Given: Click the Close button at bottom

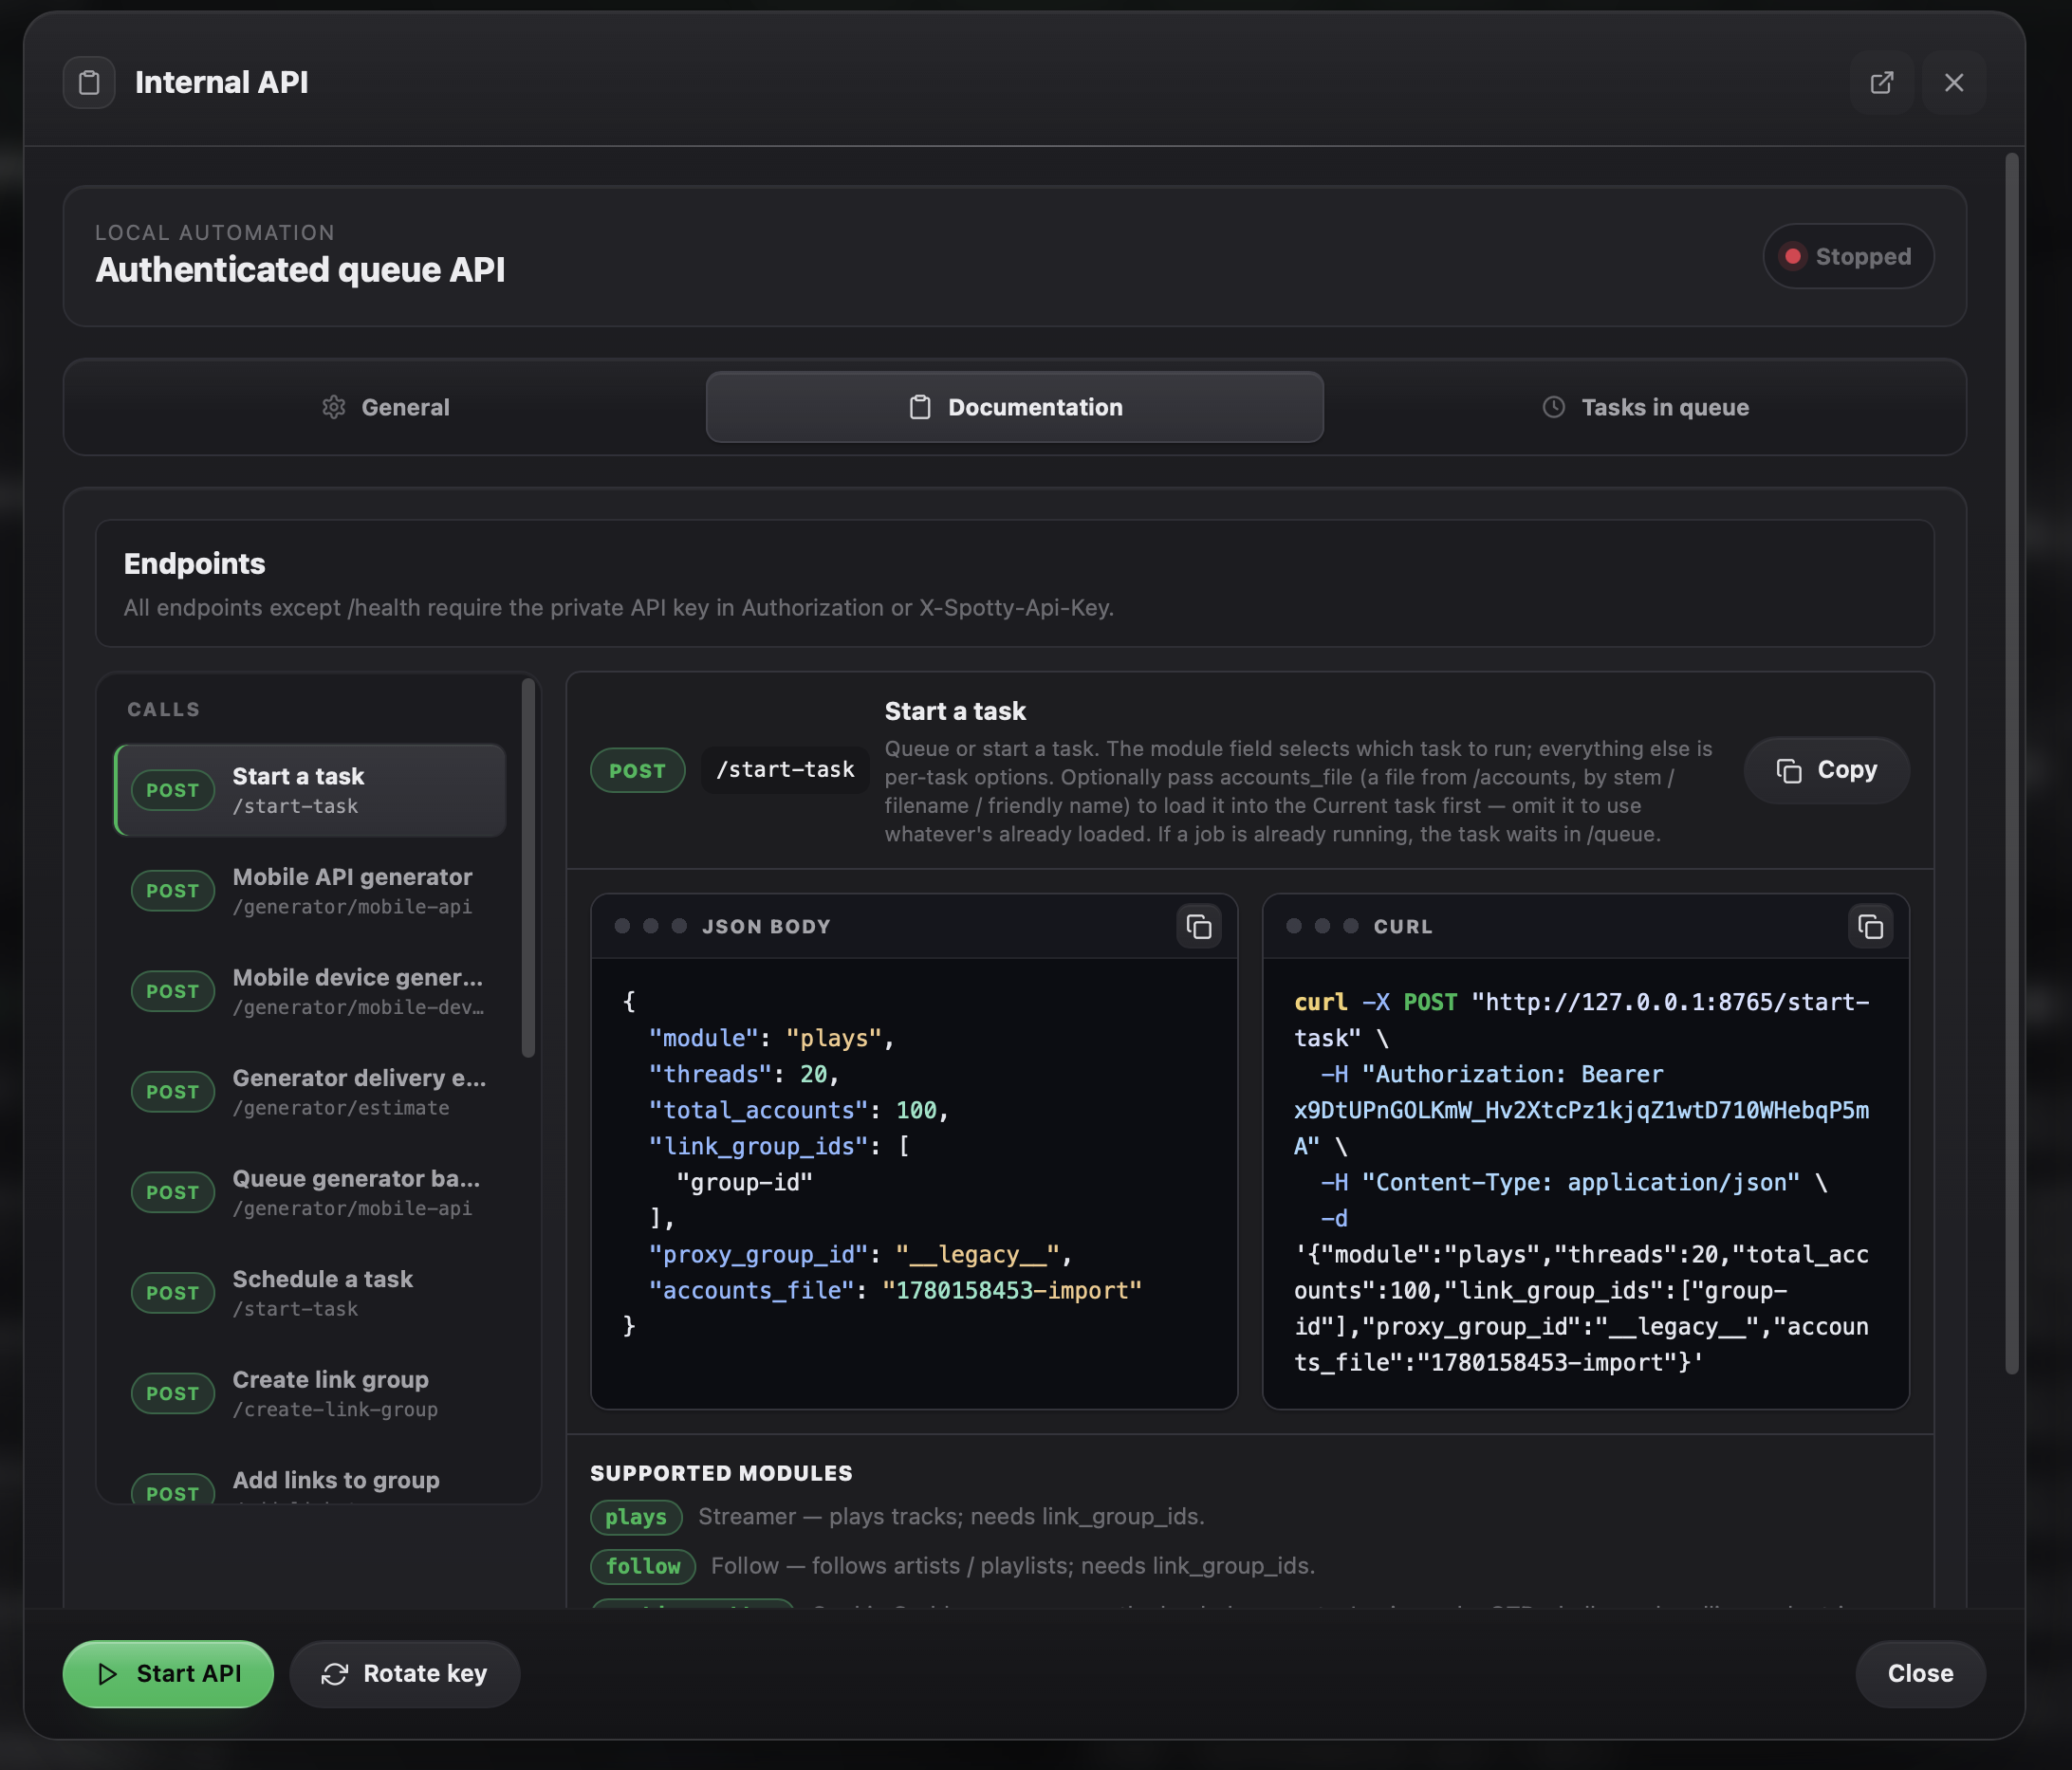Looking at the screenshot, I should [x=1920, y=1674].
